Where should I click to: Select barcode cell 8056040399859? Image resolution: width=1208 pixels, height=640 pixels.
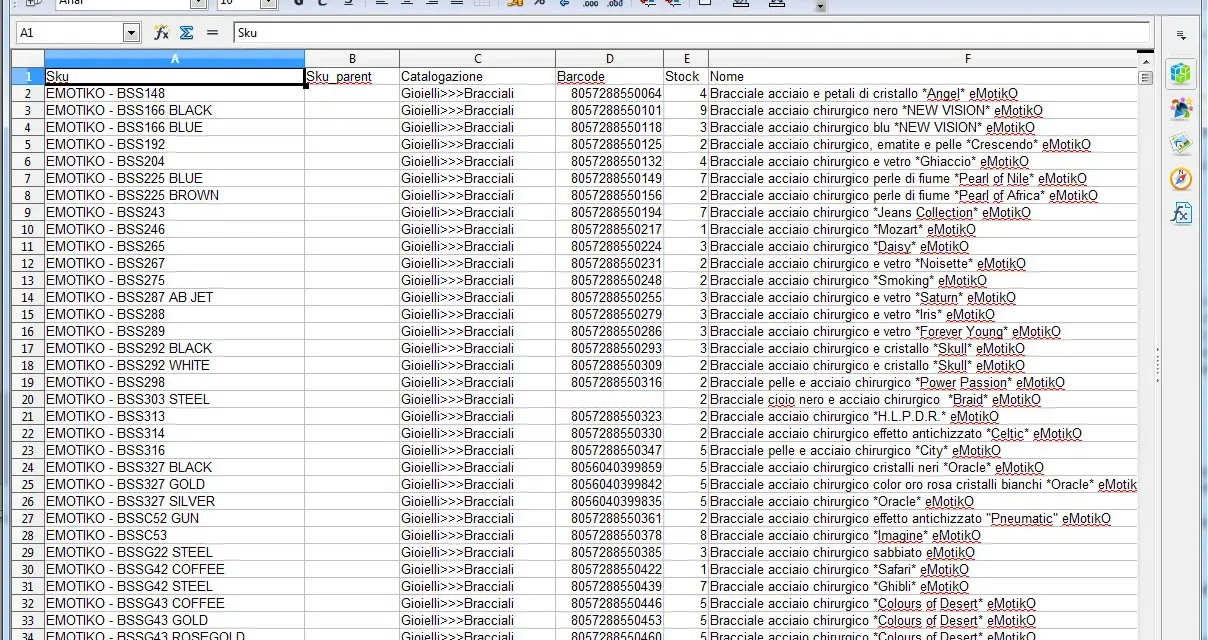[610, 467]
